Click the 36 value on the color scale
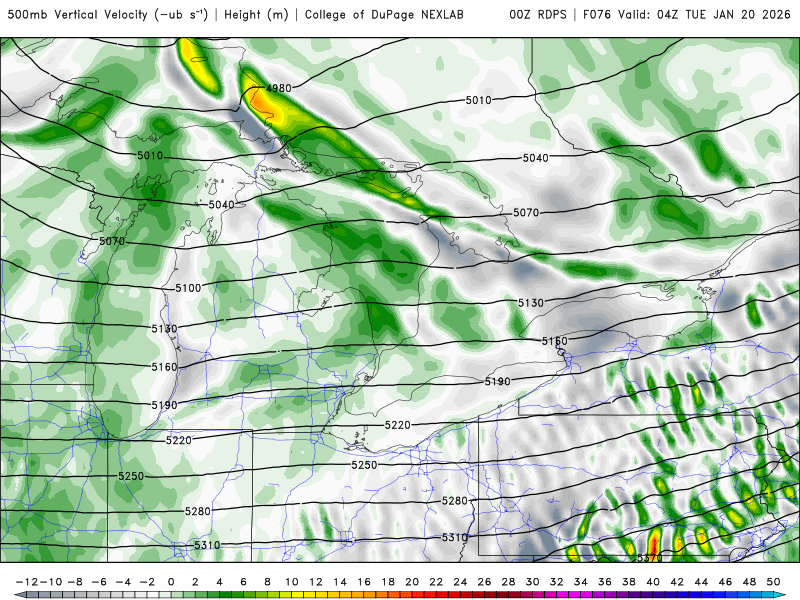The image size is (800, 600). click(x=605, y=582)
